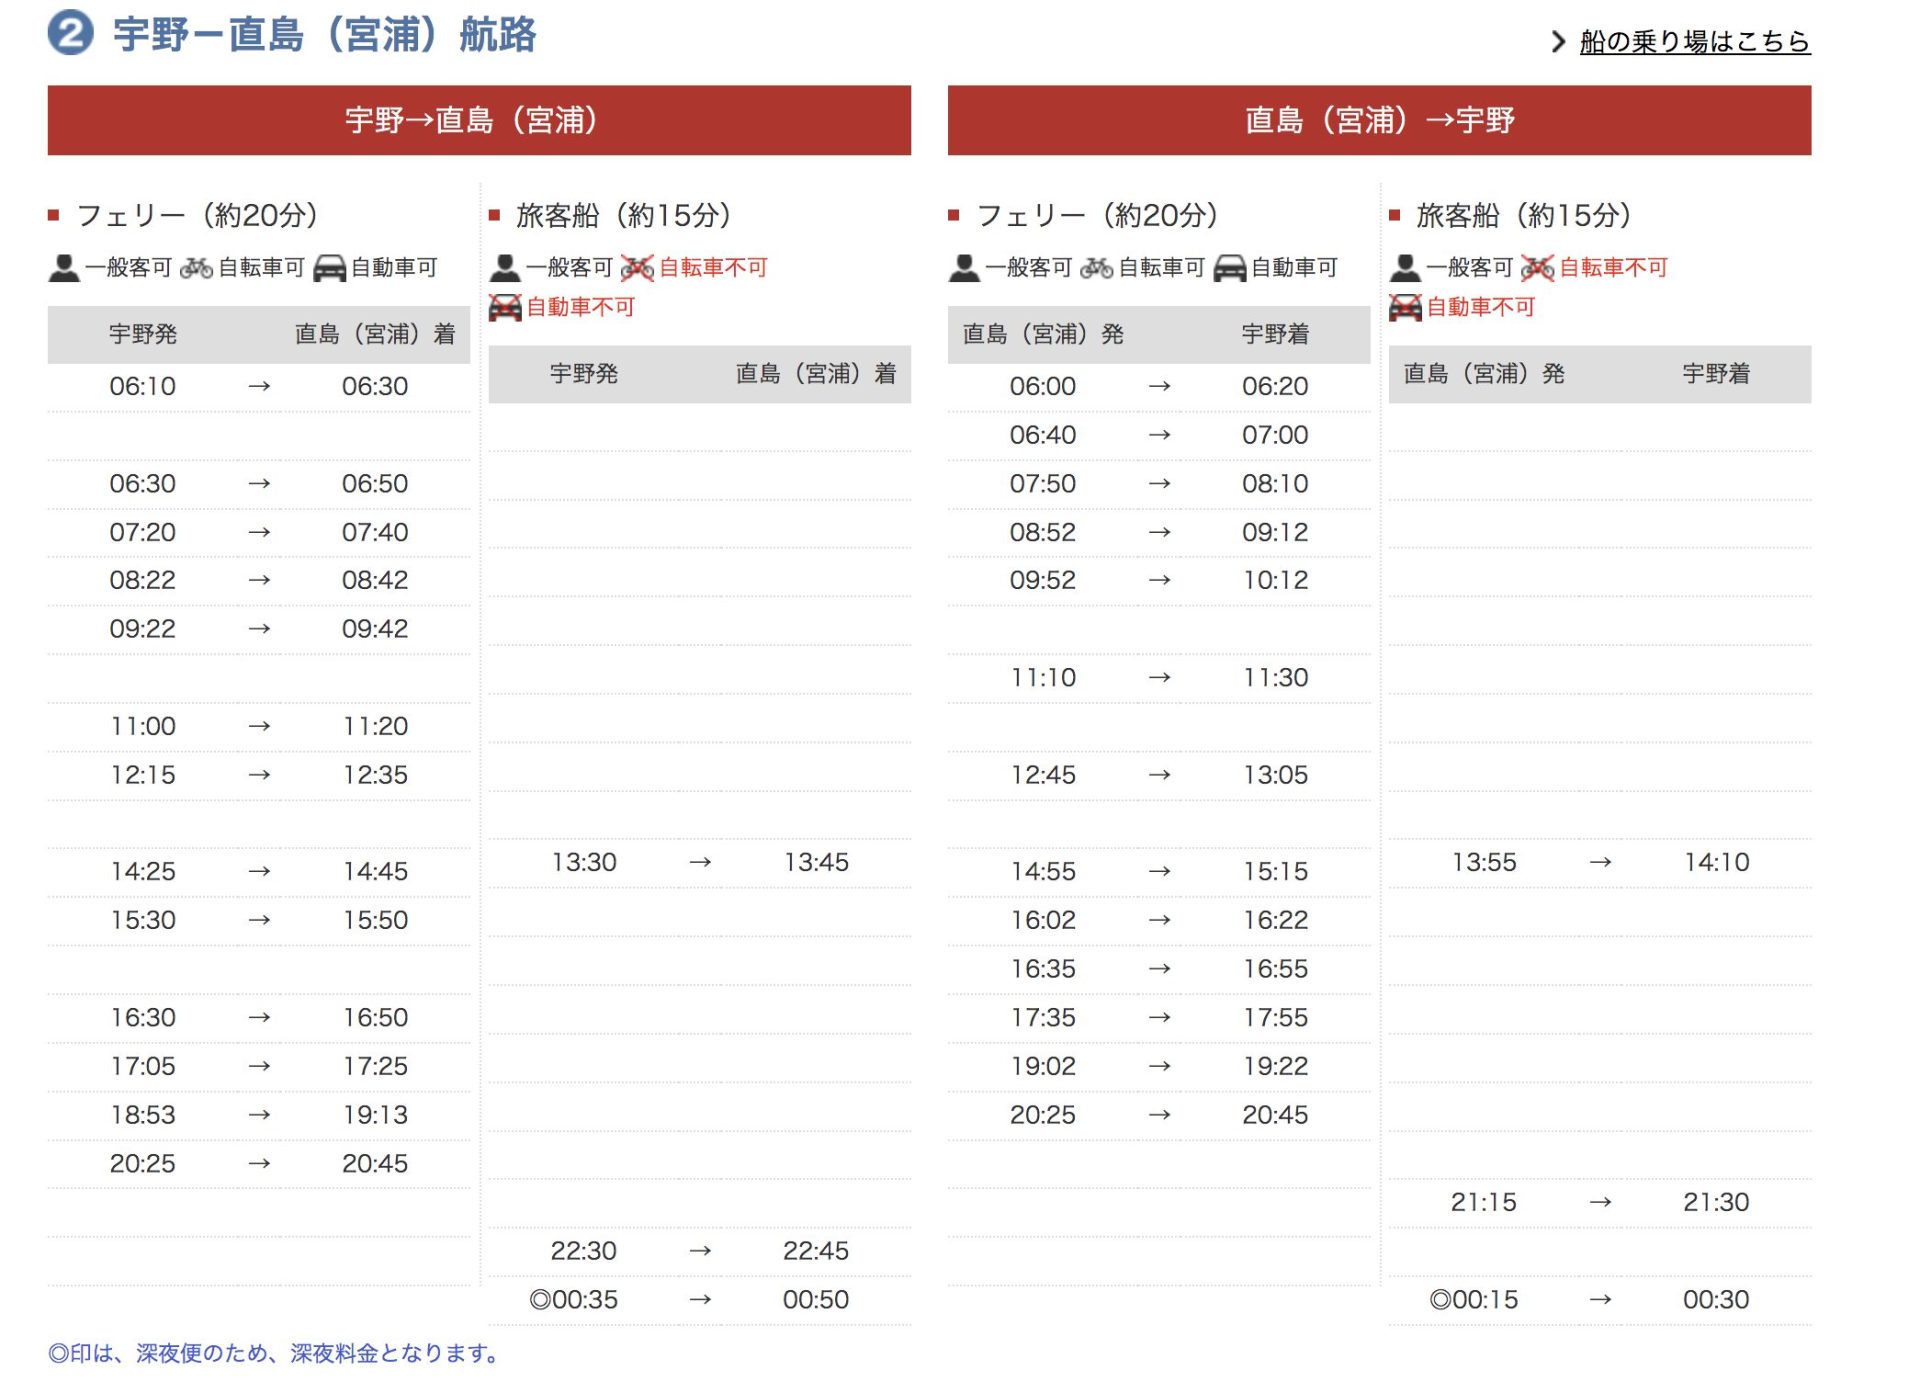
Task: Click crossed-out car icon in right passenger boat section
Action: pyautogui.click(x=1405, y=308)
